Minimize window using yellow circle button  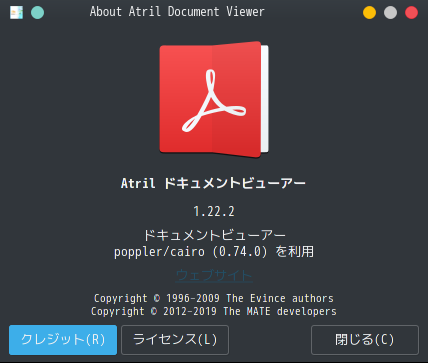tap(369, 13)
